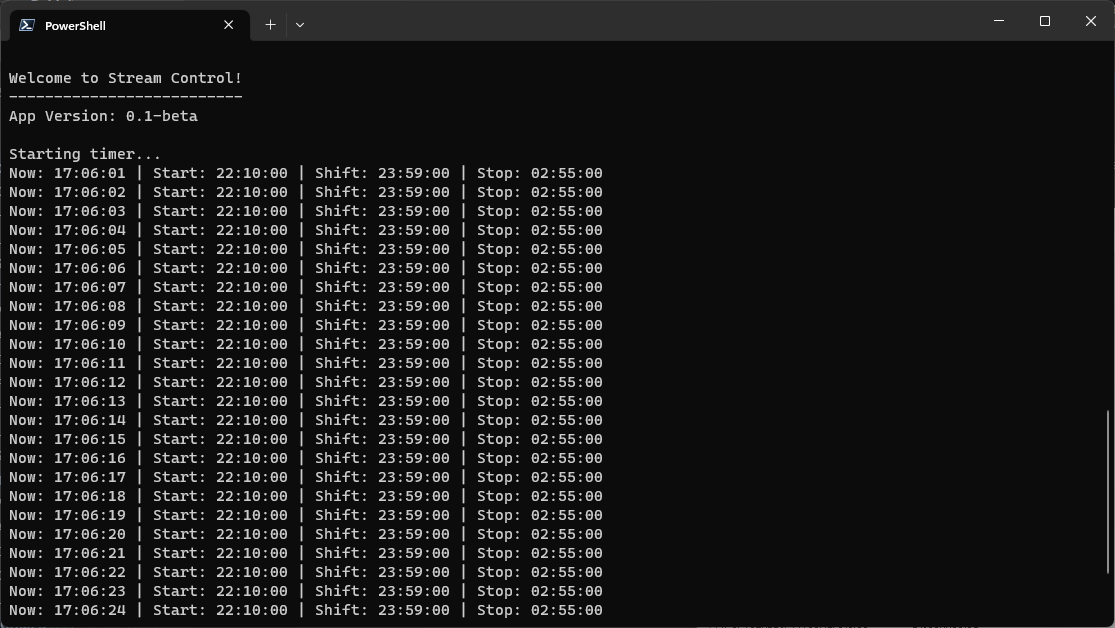Click the 'Now: 17:06:17' timestamp

(67, 477)
